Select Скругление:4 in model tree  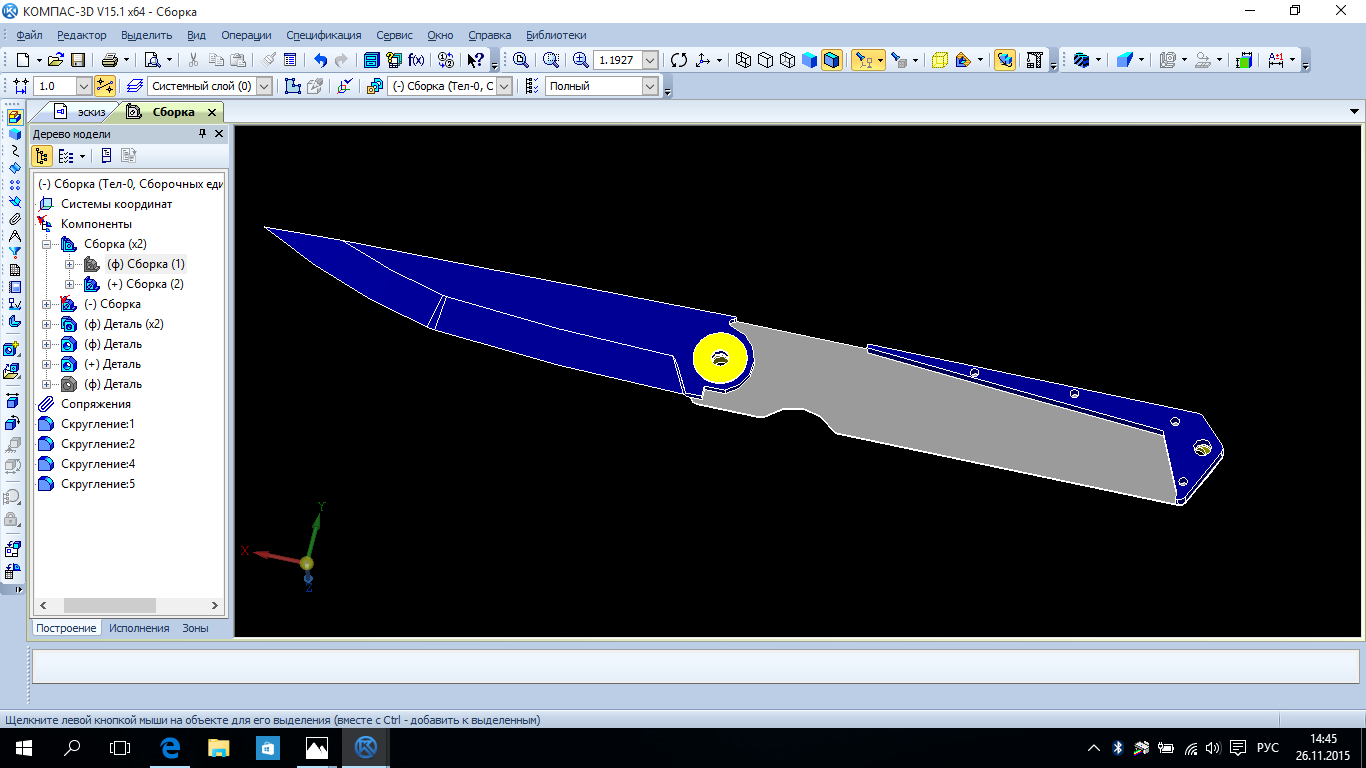(x=97, y=464)
